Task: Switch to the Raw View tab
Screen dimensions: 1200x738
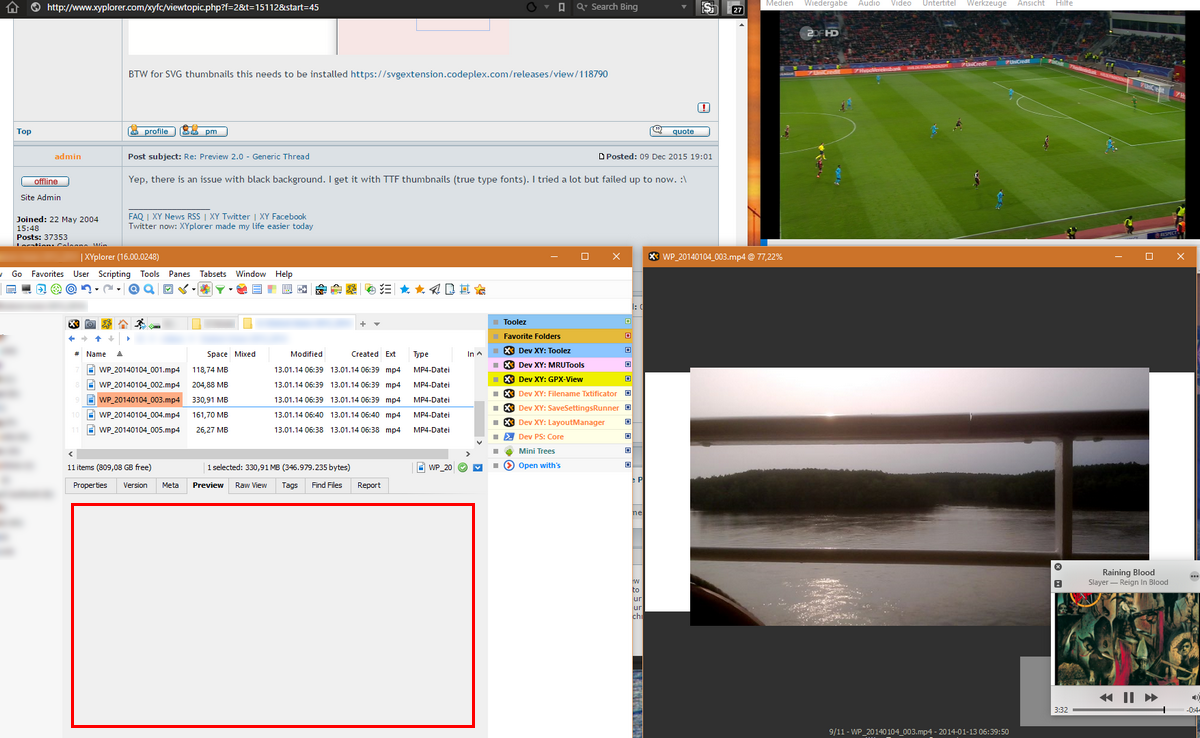Action: (x=250, y=485)
